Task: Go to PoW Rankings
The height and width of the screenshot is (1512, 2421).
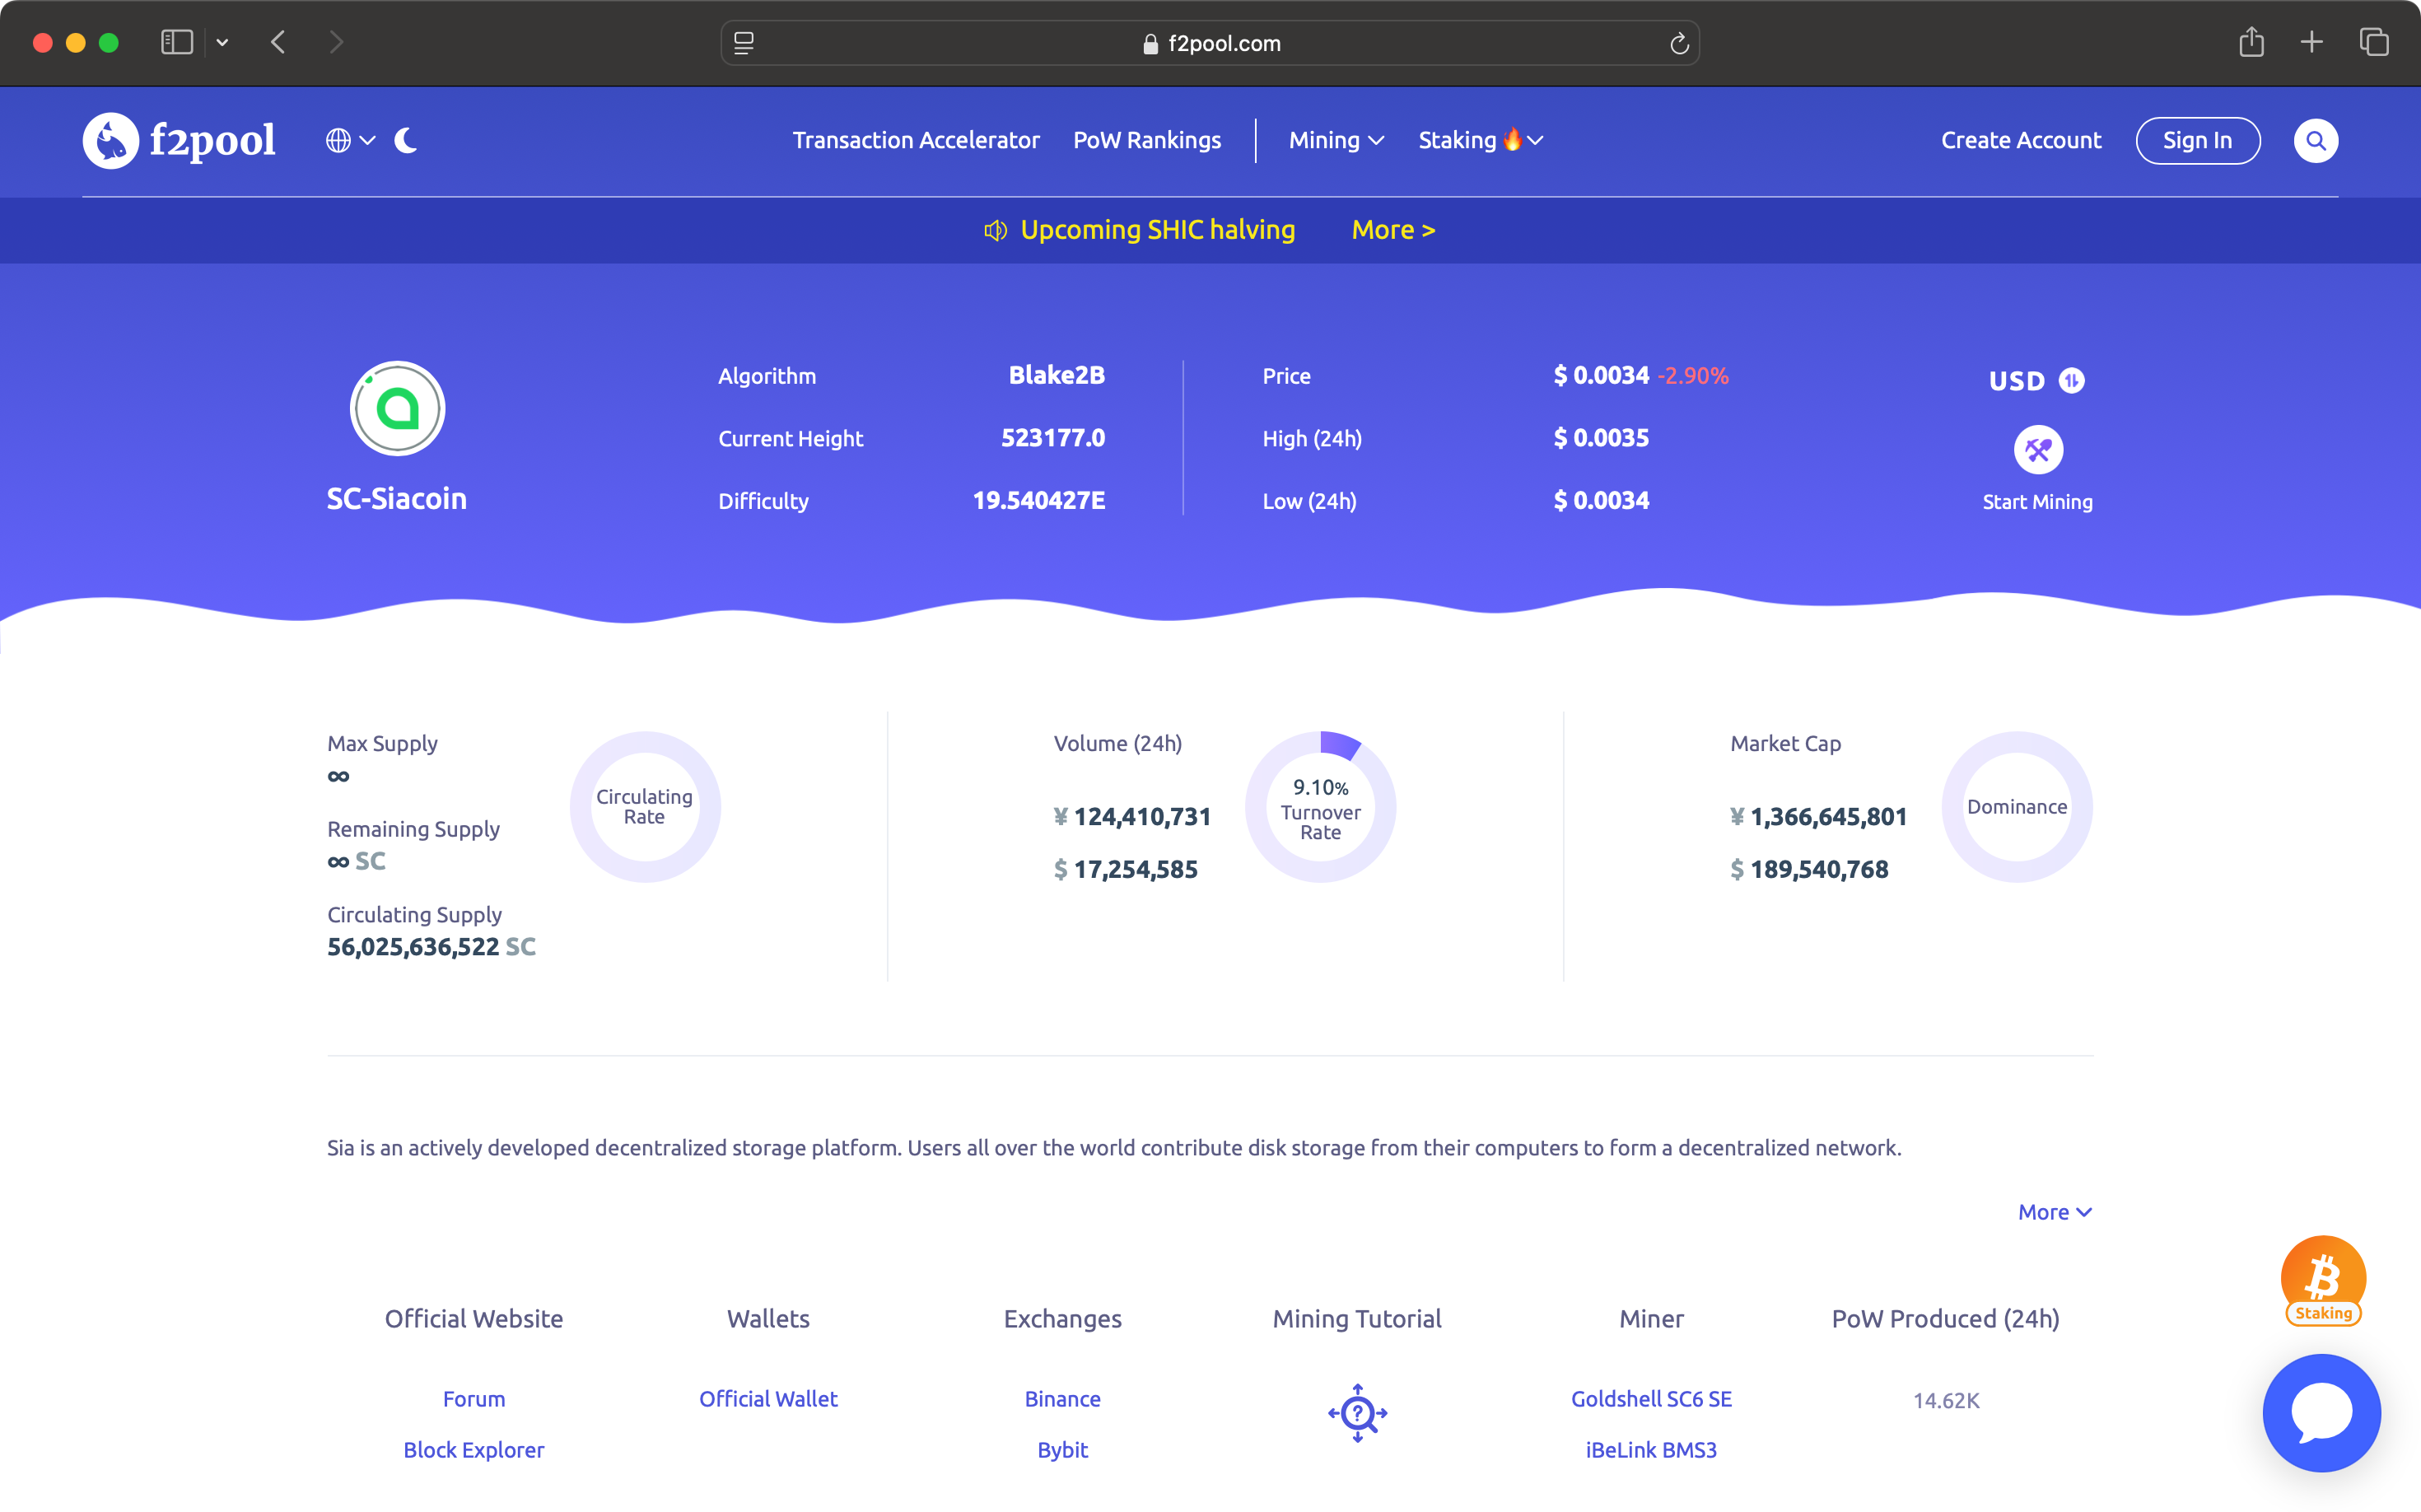Action: point(1147,140)
